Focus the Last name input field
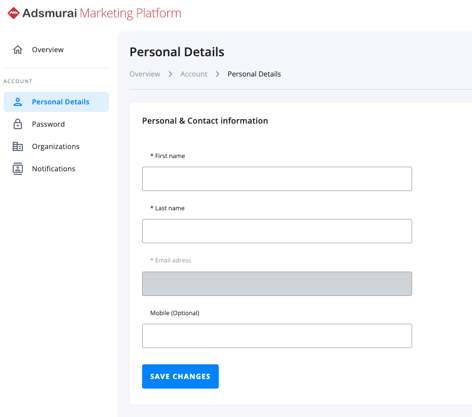The image size is (472, 417). [x=277, y=231]
